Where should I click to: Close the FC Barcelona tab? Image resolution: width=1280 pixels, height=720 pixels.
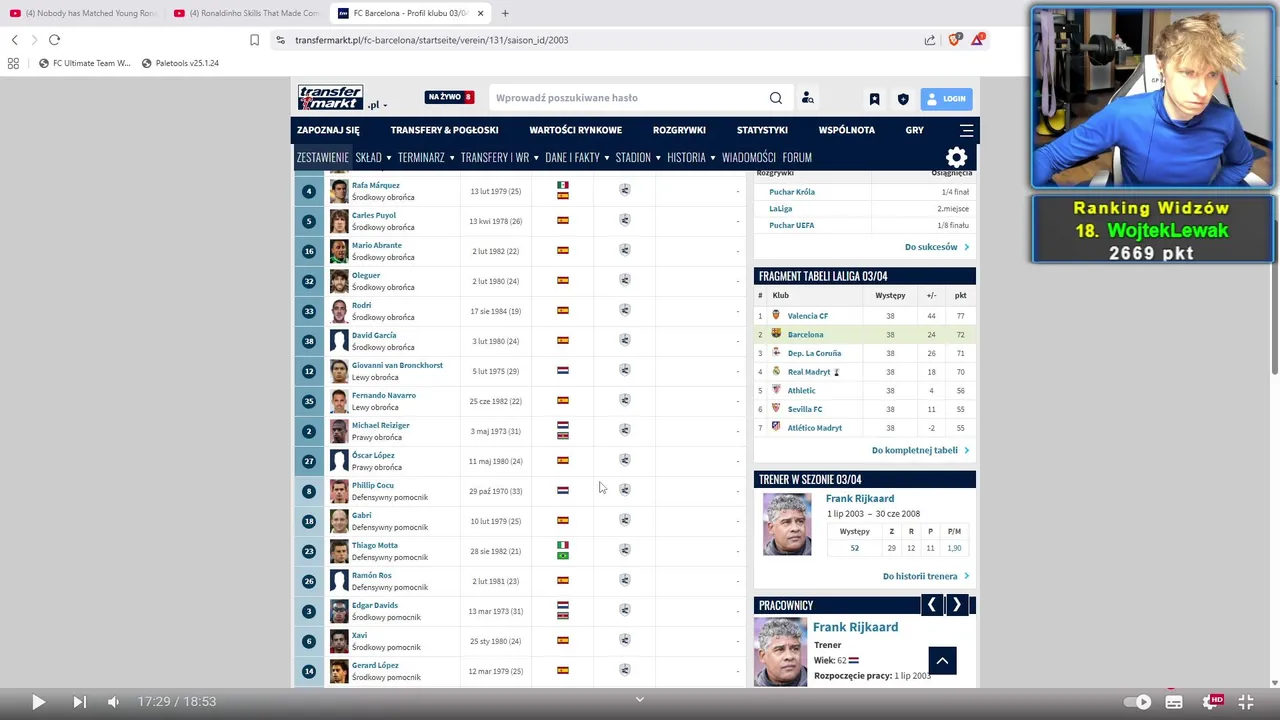tap(480, 13)
